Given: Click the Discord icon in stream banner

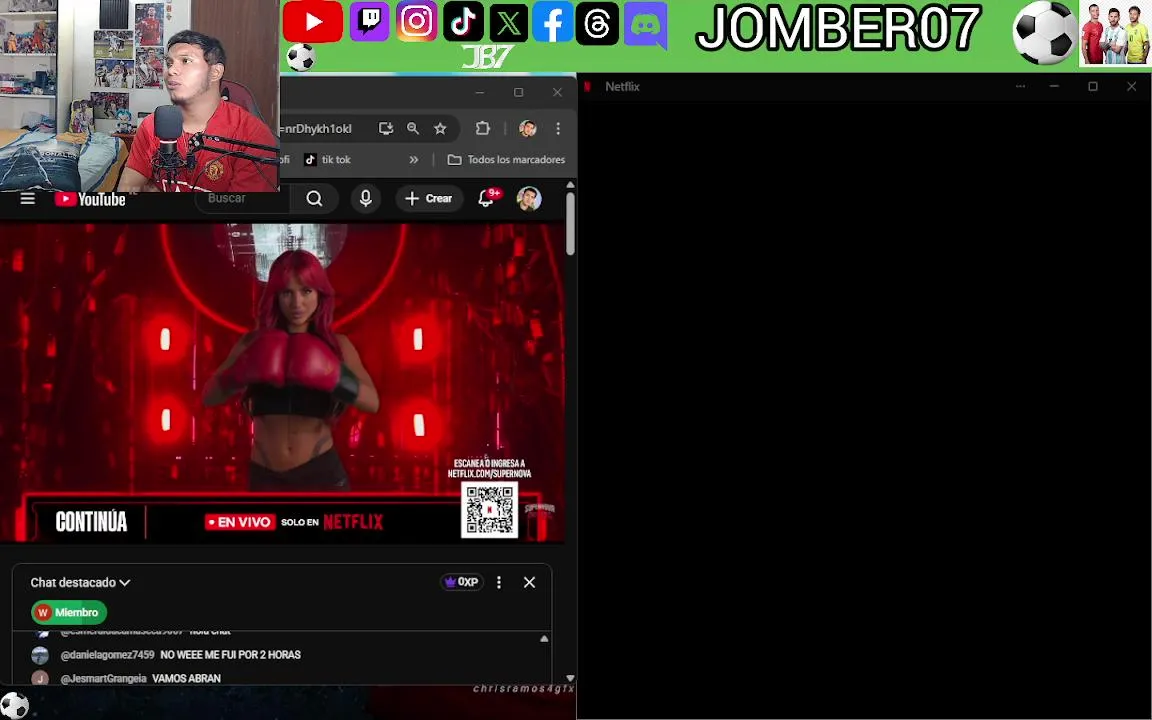Looking at the screenshot, I should [x=645, y=26].
